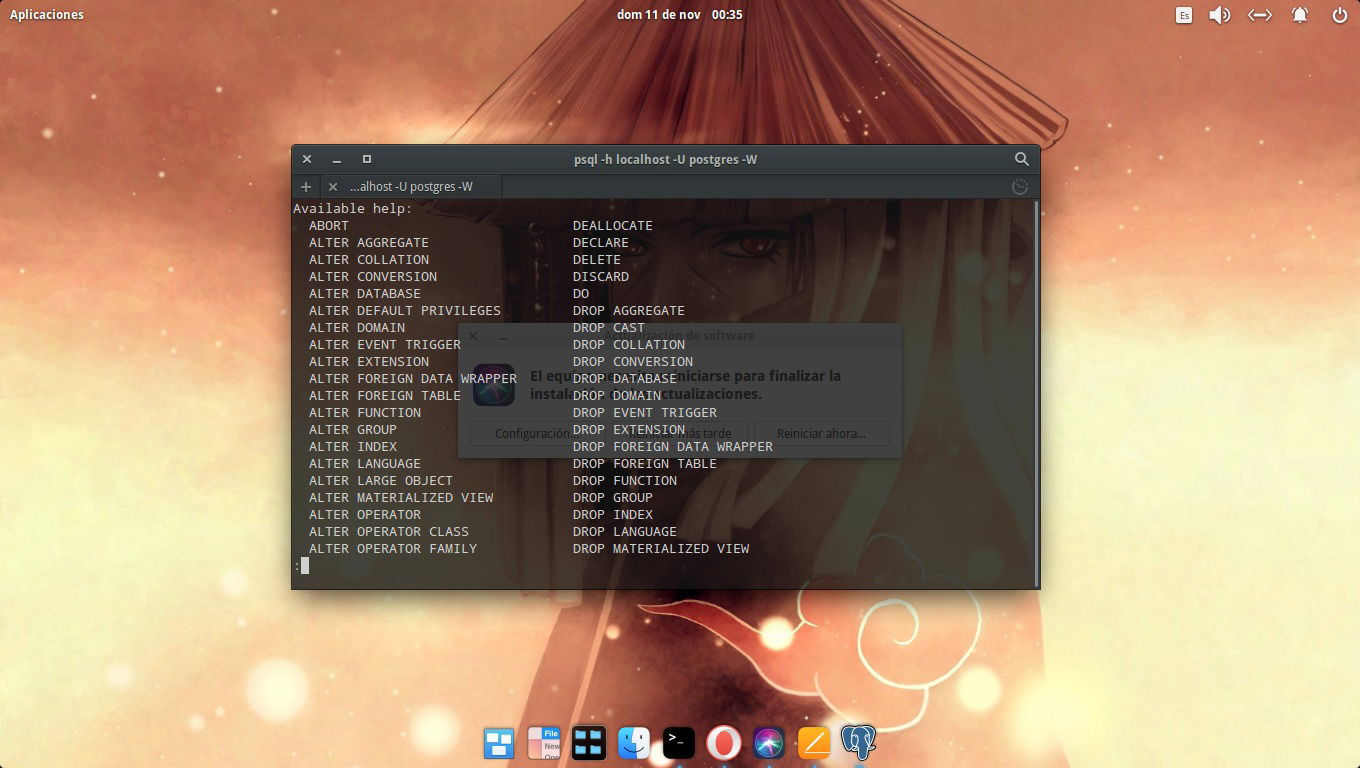Open the Siri-style orb dock icon

(769, 743)
